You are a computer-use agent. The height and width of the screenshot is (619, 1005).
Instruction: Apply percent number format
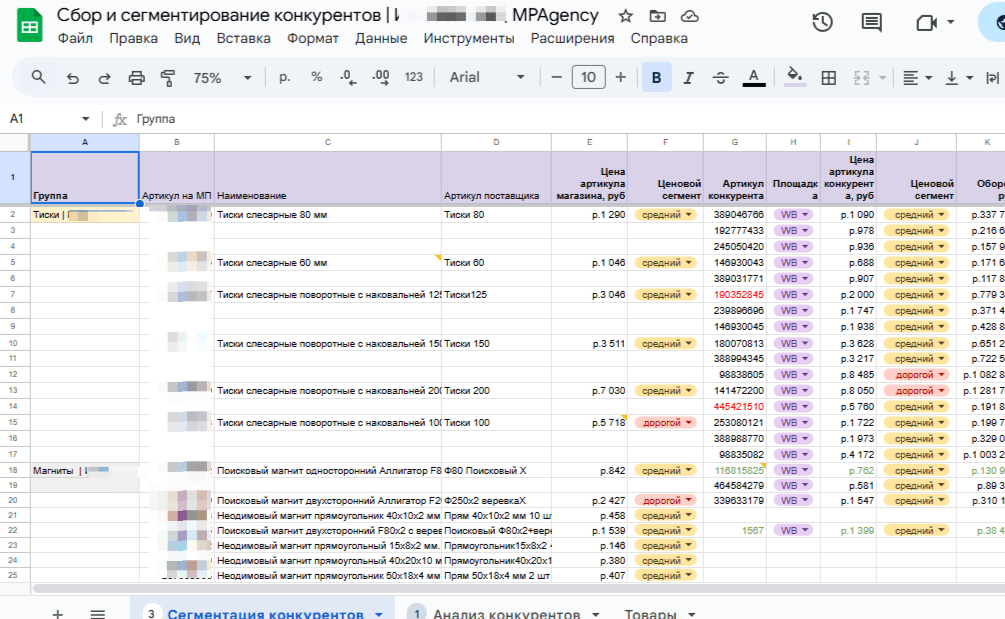pyautogui.click(x=317, y=78)
